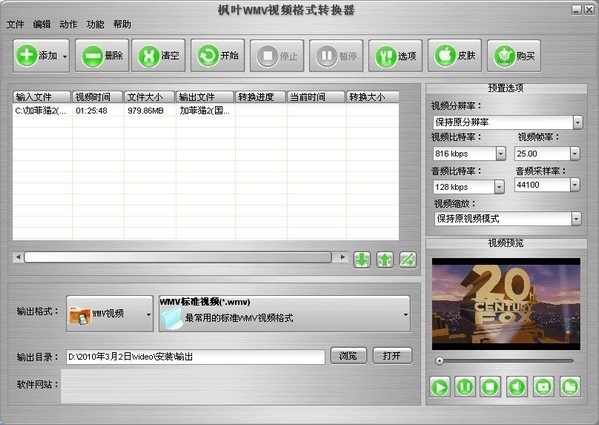The width and height of the screenshot is (599, 425).
Task: Expand the 视频分辨率 resolution dropdown
Action: tap(578, 123)
